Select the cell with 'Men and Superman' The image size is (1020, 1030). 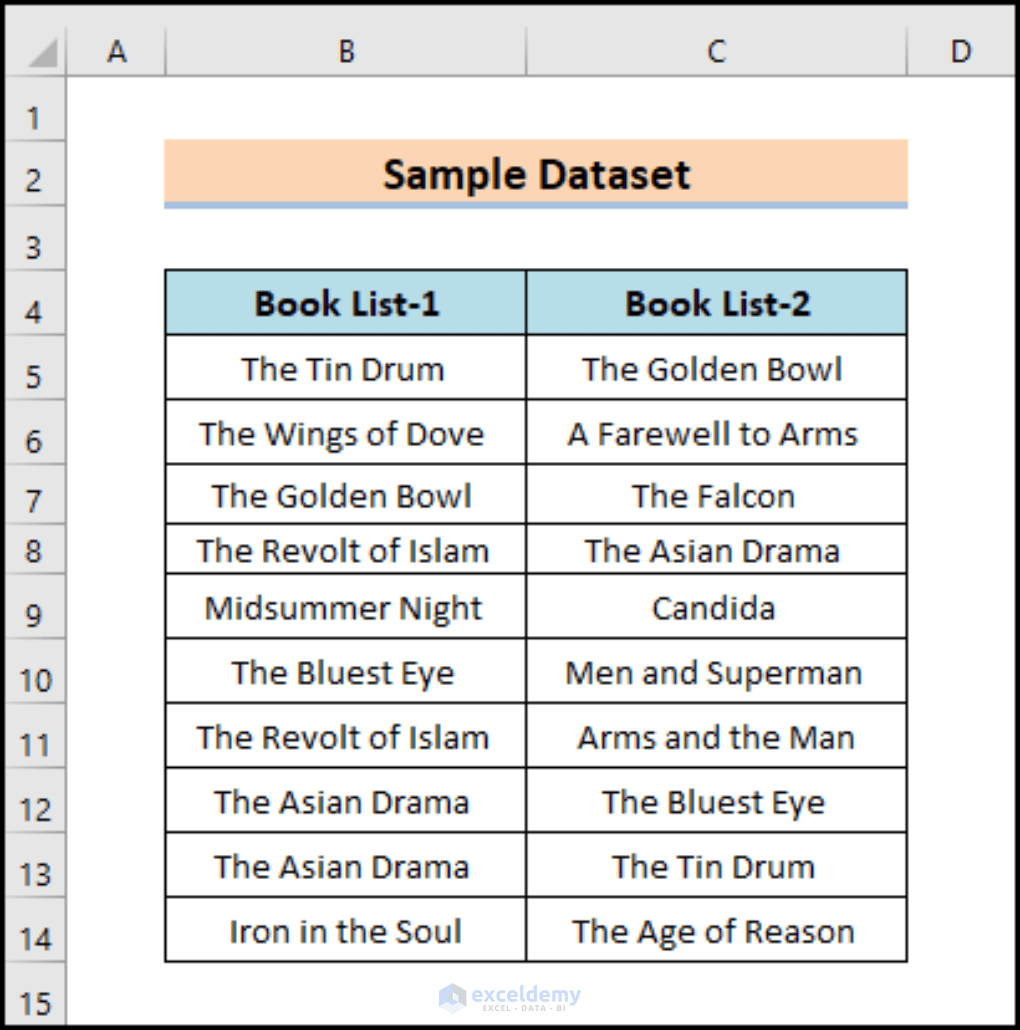[715, 673]
